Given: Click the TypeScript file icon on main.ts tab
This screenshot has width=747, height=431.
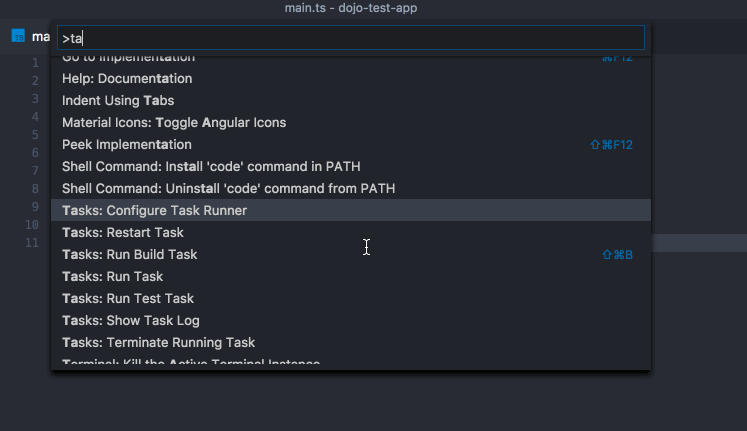Looking at the screenshot, I should pos(18,36).
